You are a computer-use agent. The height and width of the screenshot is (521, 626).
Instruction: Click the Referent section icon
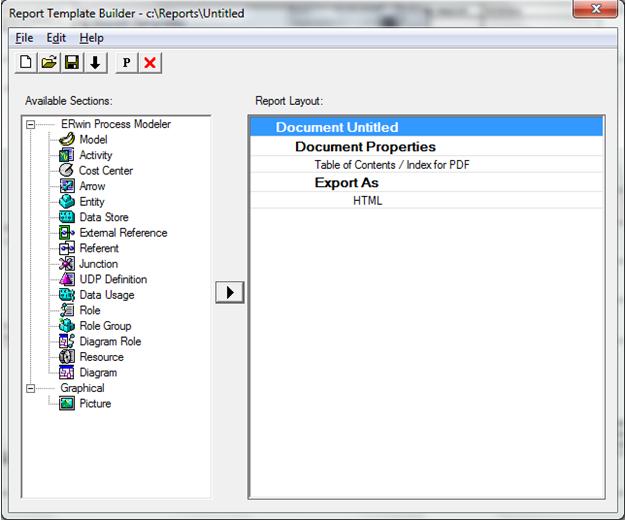point(67,248)
